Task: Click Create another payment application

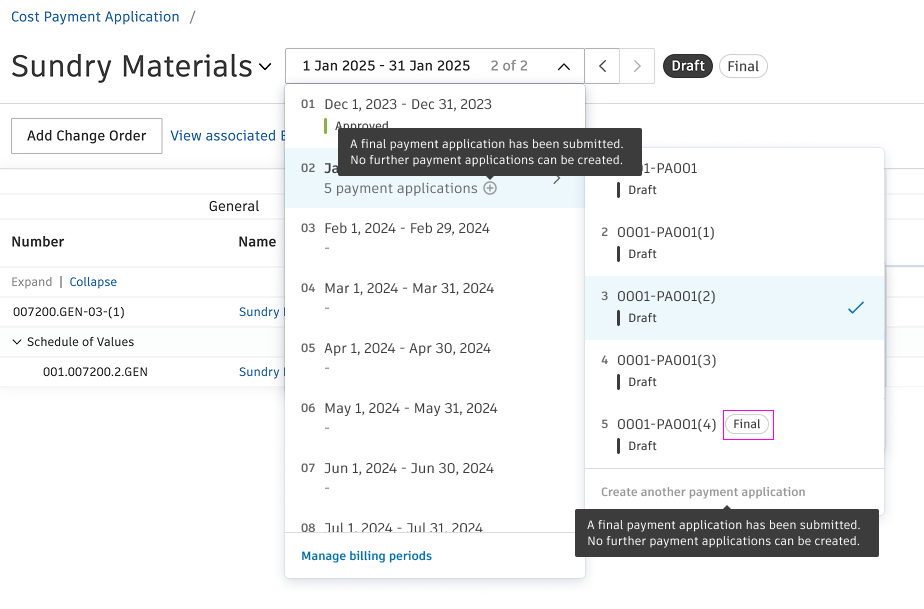Action: (x=703, y=492)
